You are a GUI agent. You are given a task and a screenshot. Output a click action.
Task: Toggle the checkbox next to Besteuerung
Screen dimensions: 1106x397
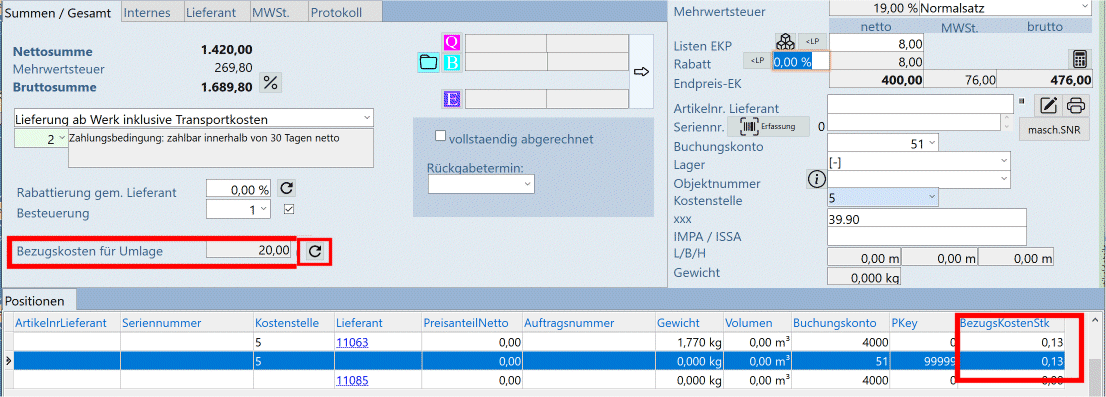pyautogui.click(x=288, y=209)
